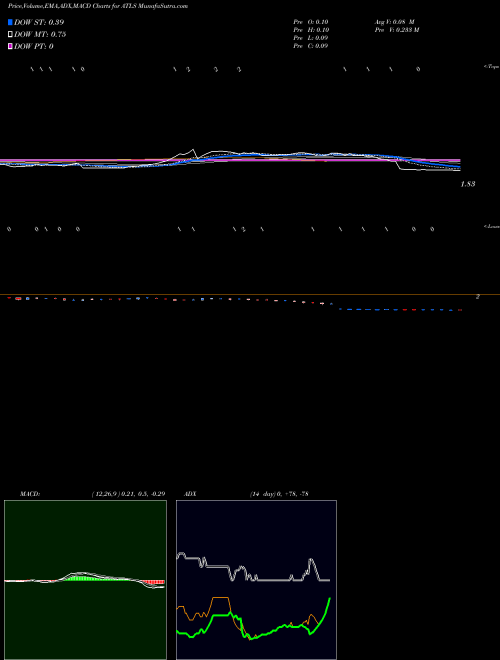Click the ADX (14 day) values text

tap(279, 494)
